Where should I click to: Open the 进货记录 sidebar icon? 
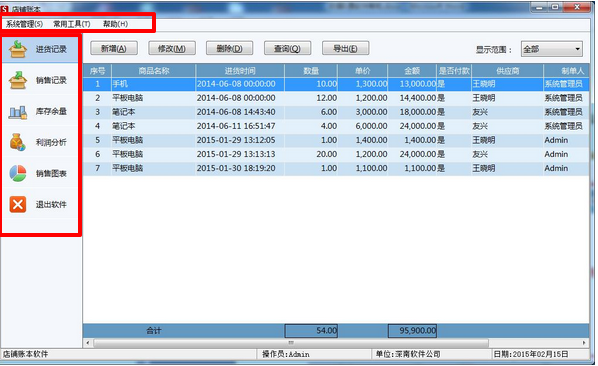[18, 50]
